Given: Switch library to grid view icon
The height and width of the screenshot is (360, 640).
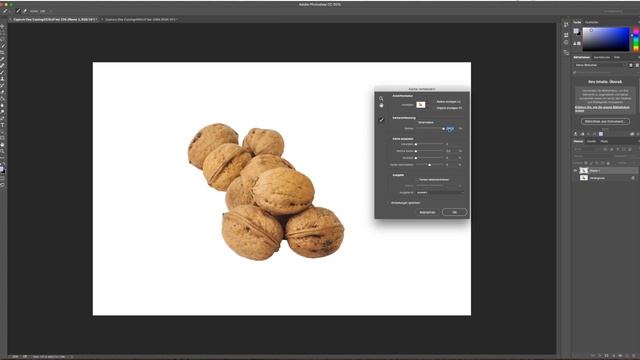Looking at the screenshot, I should coord(631,65).
